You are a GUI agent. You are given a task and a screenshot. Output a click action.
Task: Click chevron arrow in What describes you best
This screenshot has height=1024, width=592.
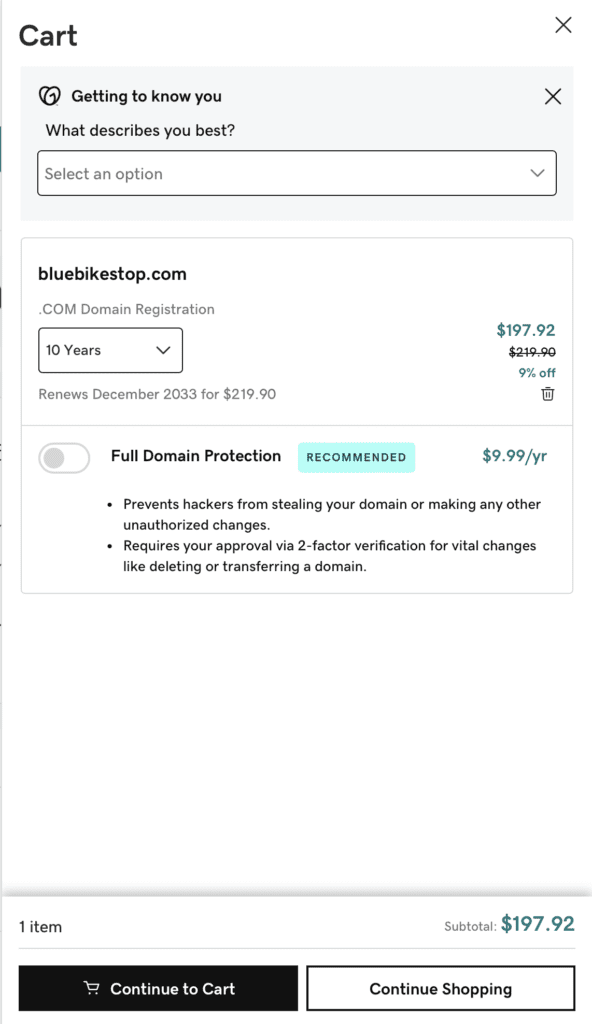tap(537, 173)
